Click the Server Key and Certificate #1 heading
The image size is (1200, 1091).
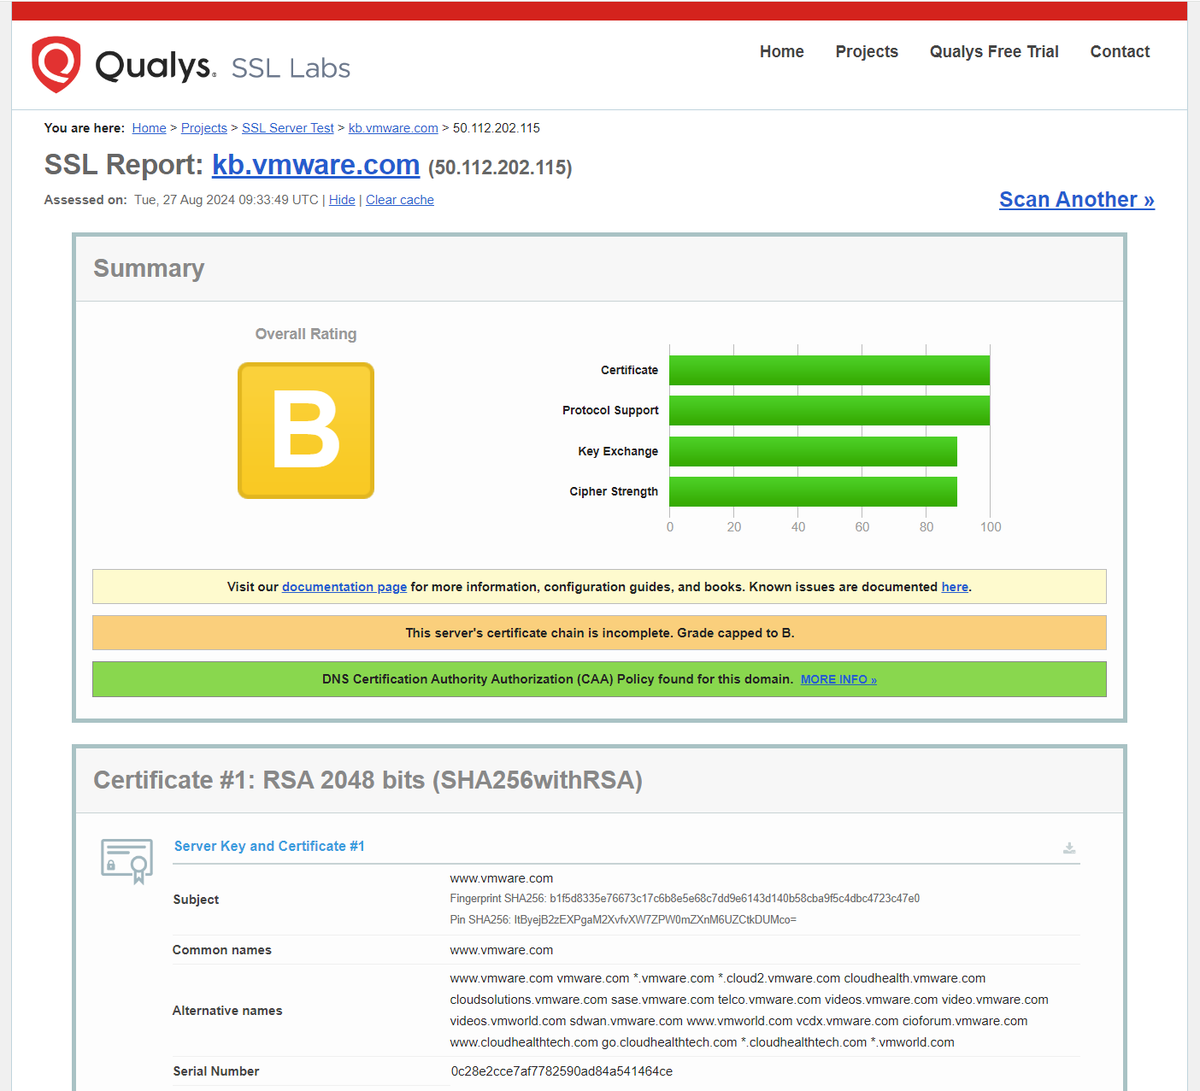(269, 846)
